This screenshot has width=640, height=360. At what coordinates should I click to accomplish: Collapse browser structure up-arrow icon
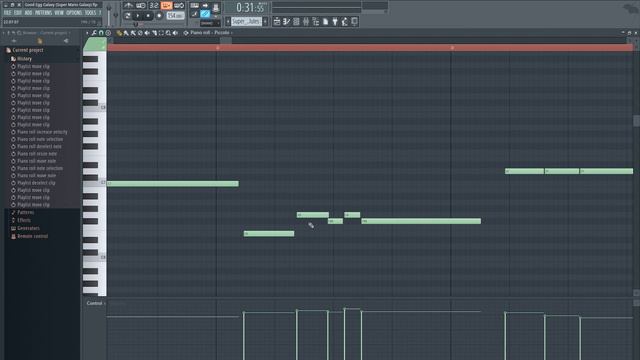pyautogui.click(x=14, y=41)
